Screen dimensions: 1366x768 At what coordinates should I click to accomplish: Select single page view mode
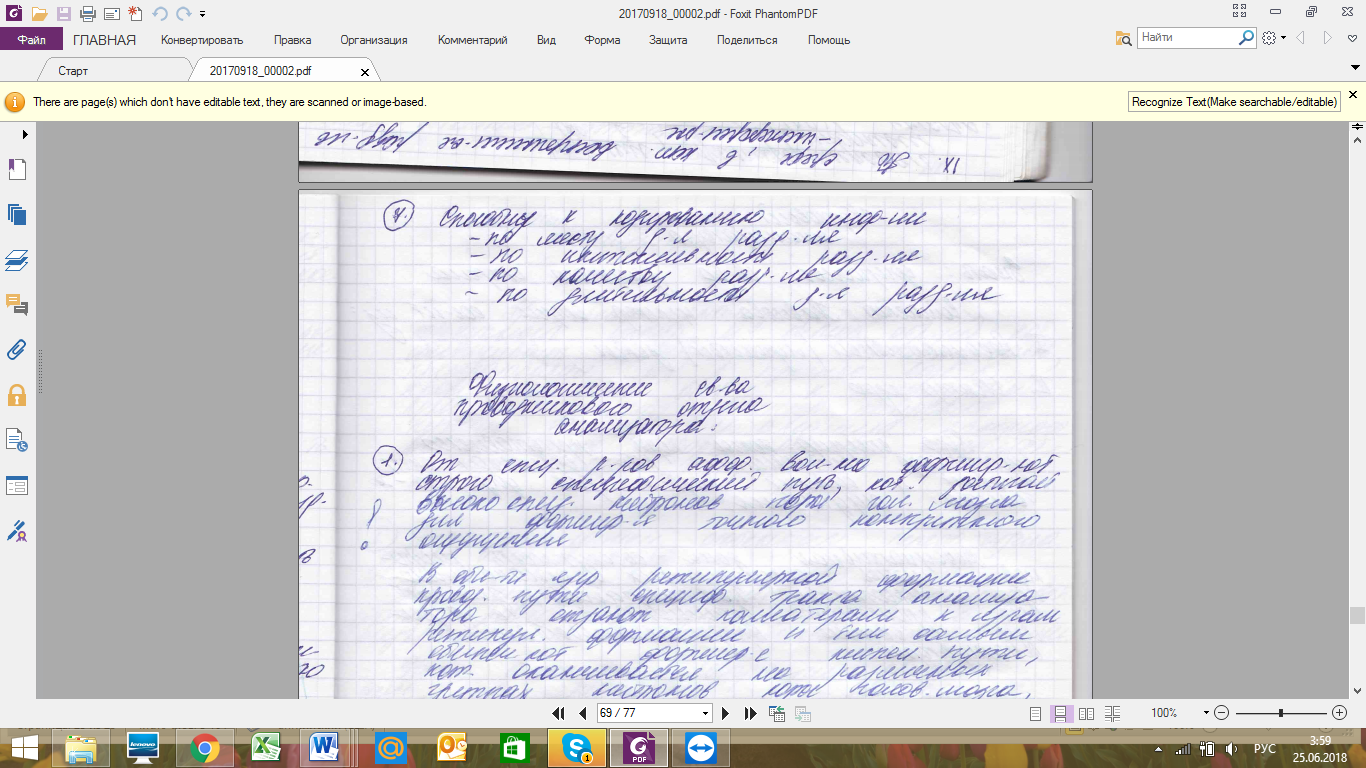[1036, 713]
